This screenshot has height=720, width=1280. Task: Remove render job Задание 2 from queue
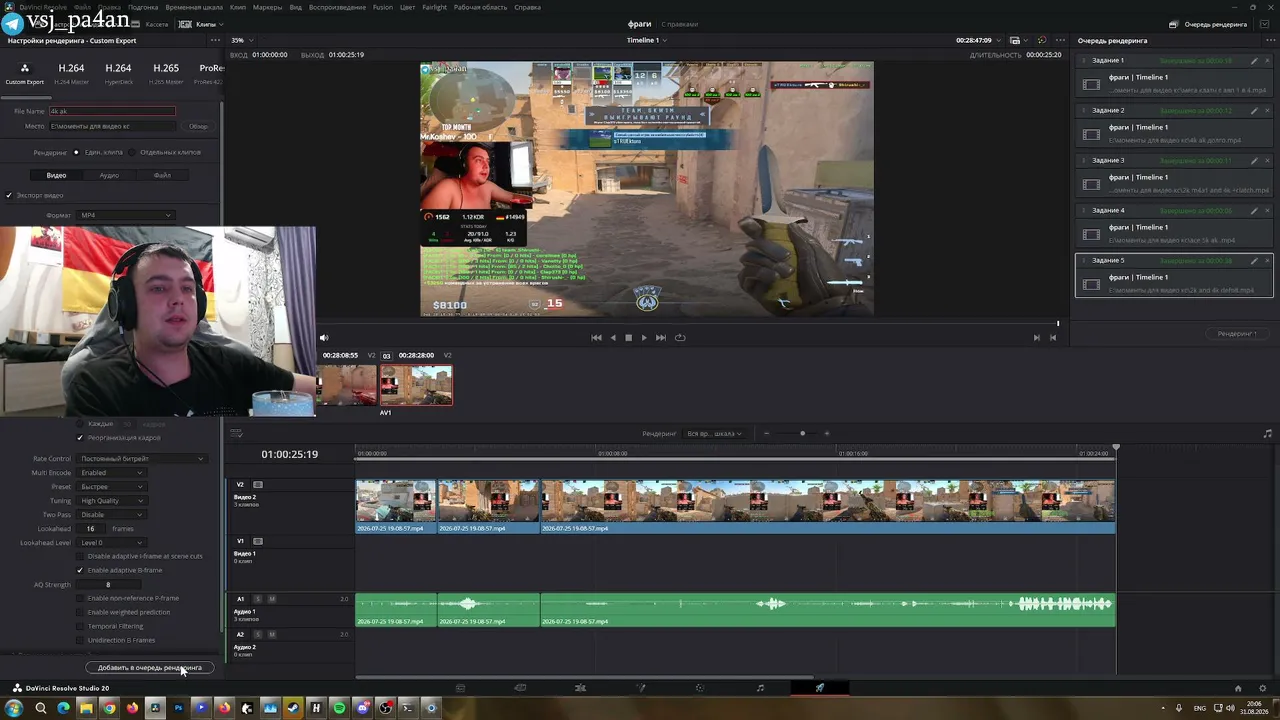1267,111
